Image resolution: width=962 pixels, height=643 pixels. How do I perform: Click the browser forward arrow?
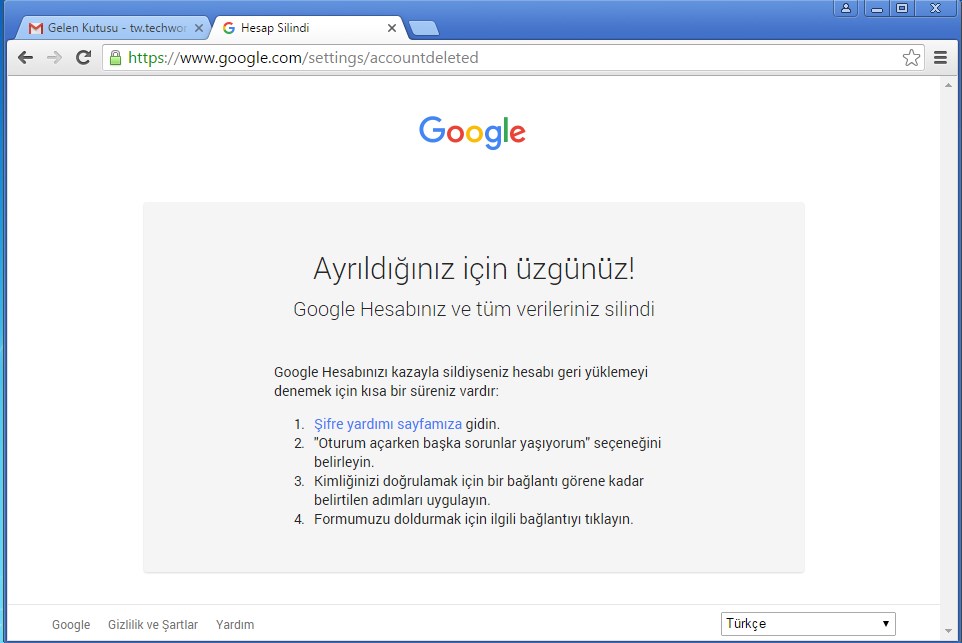tap(55, 58)
